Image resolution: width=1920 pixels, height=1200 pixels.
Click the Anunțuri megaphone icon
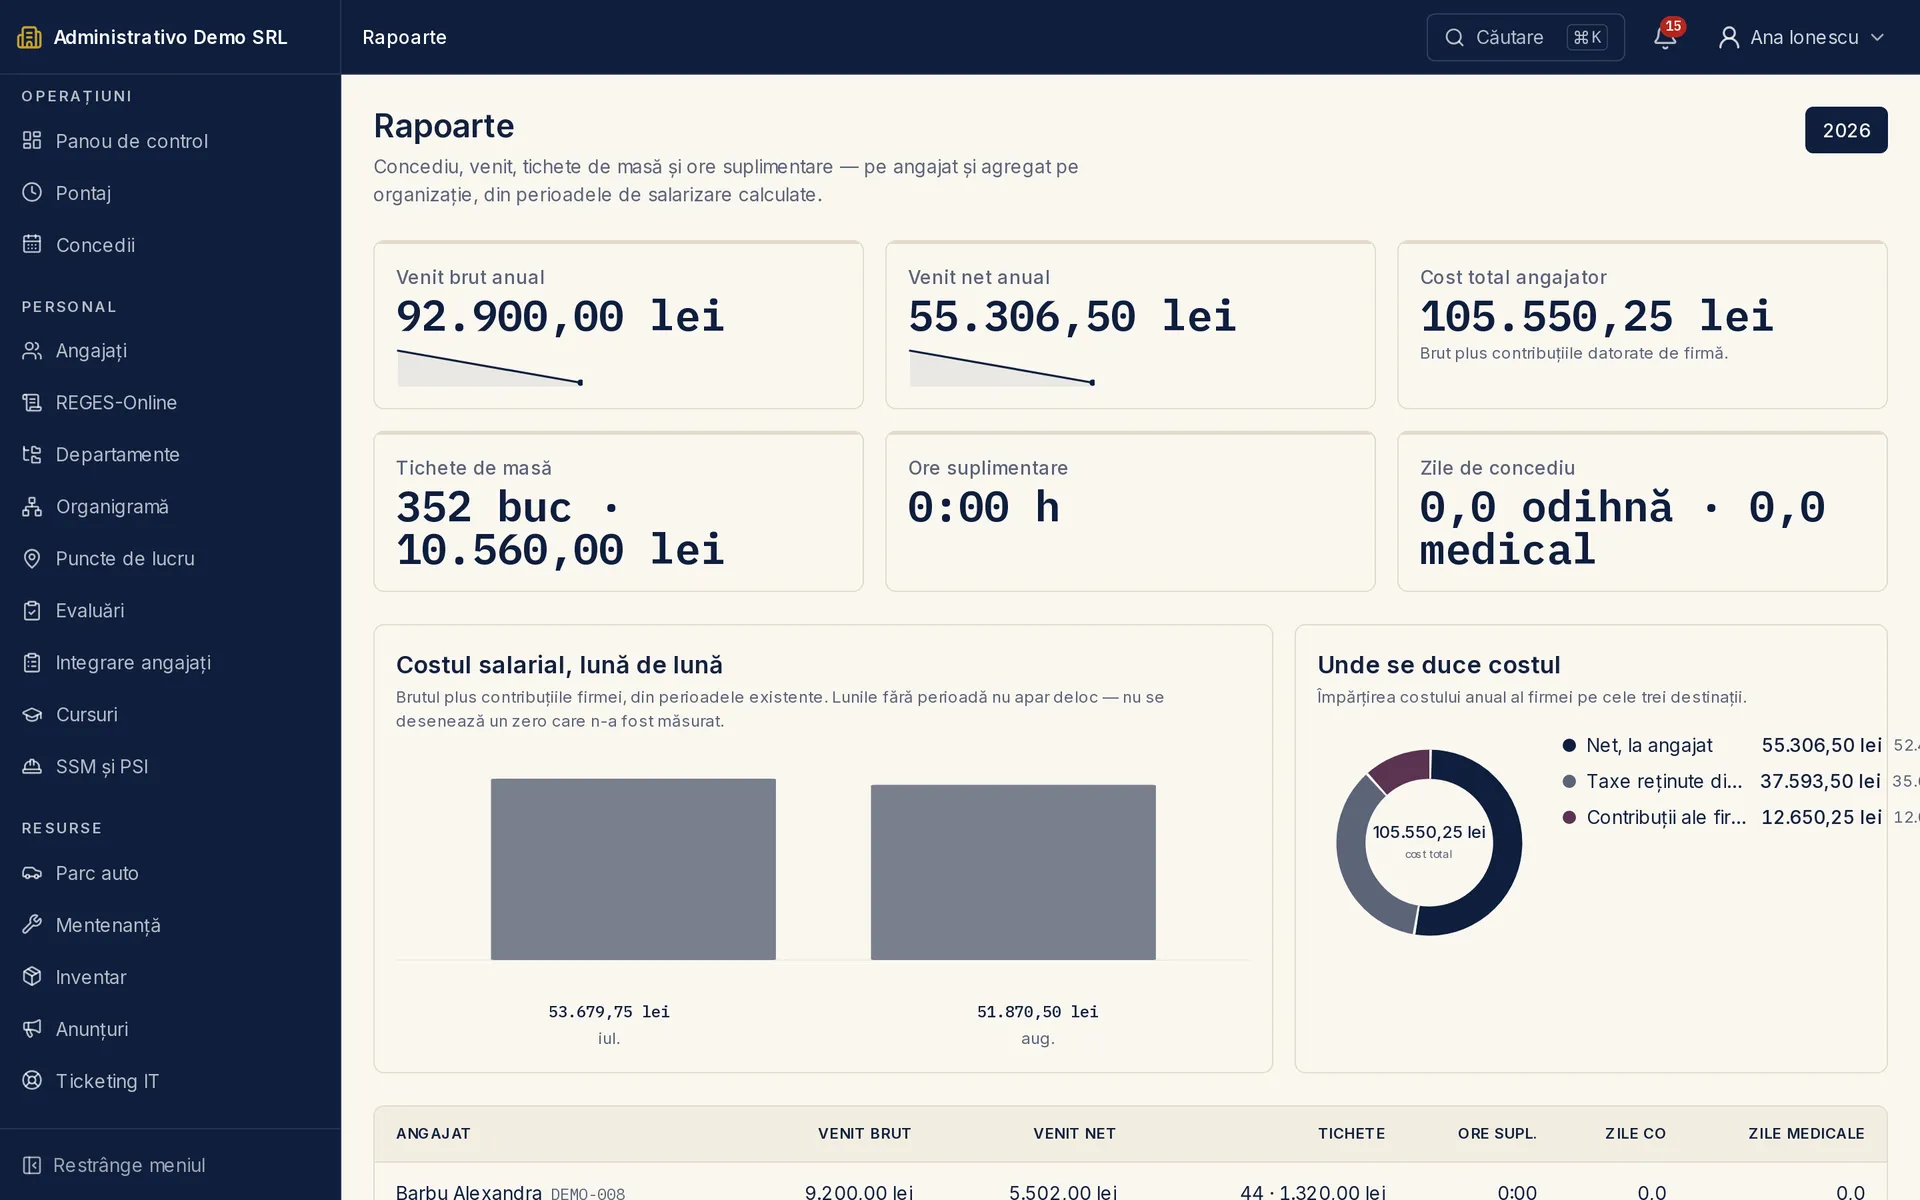tap(32, 1029)
